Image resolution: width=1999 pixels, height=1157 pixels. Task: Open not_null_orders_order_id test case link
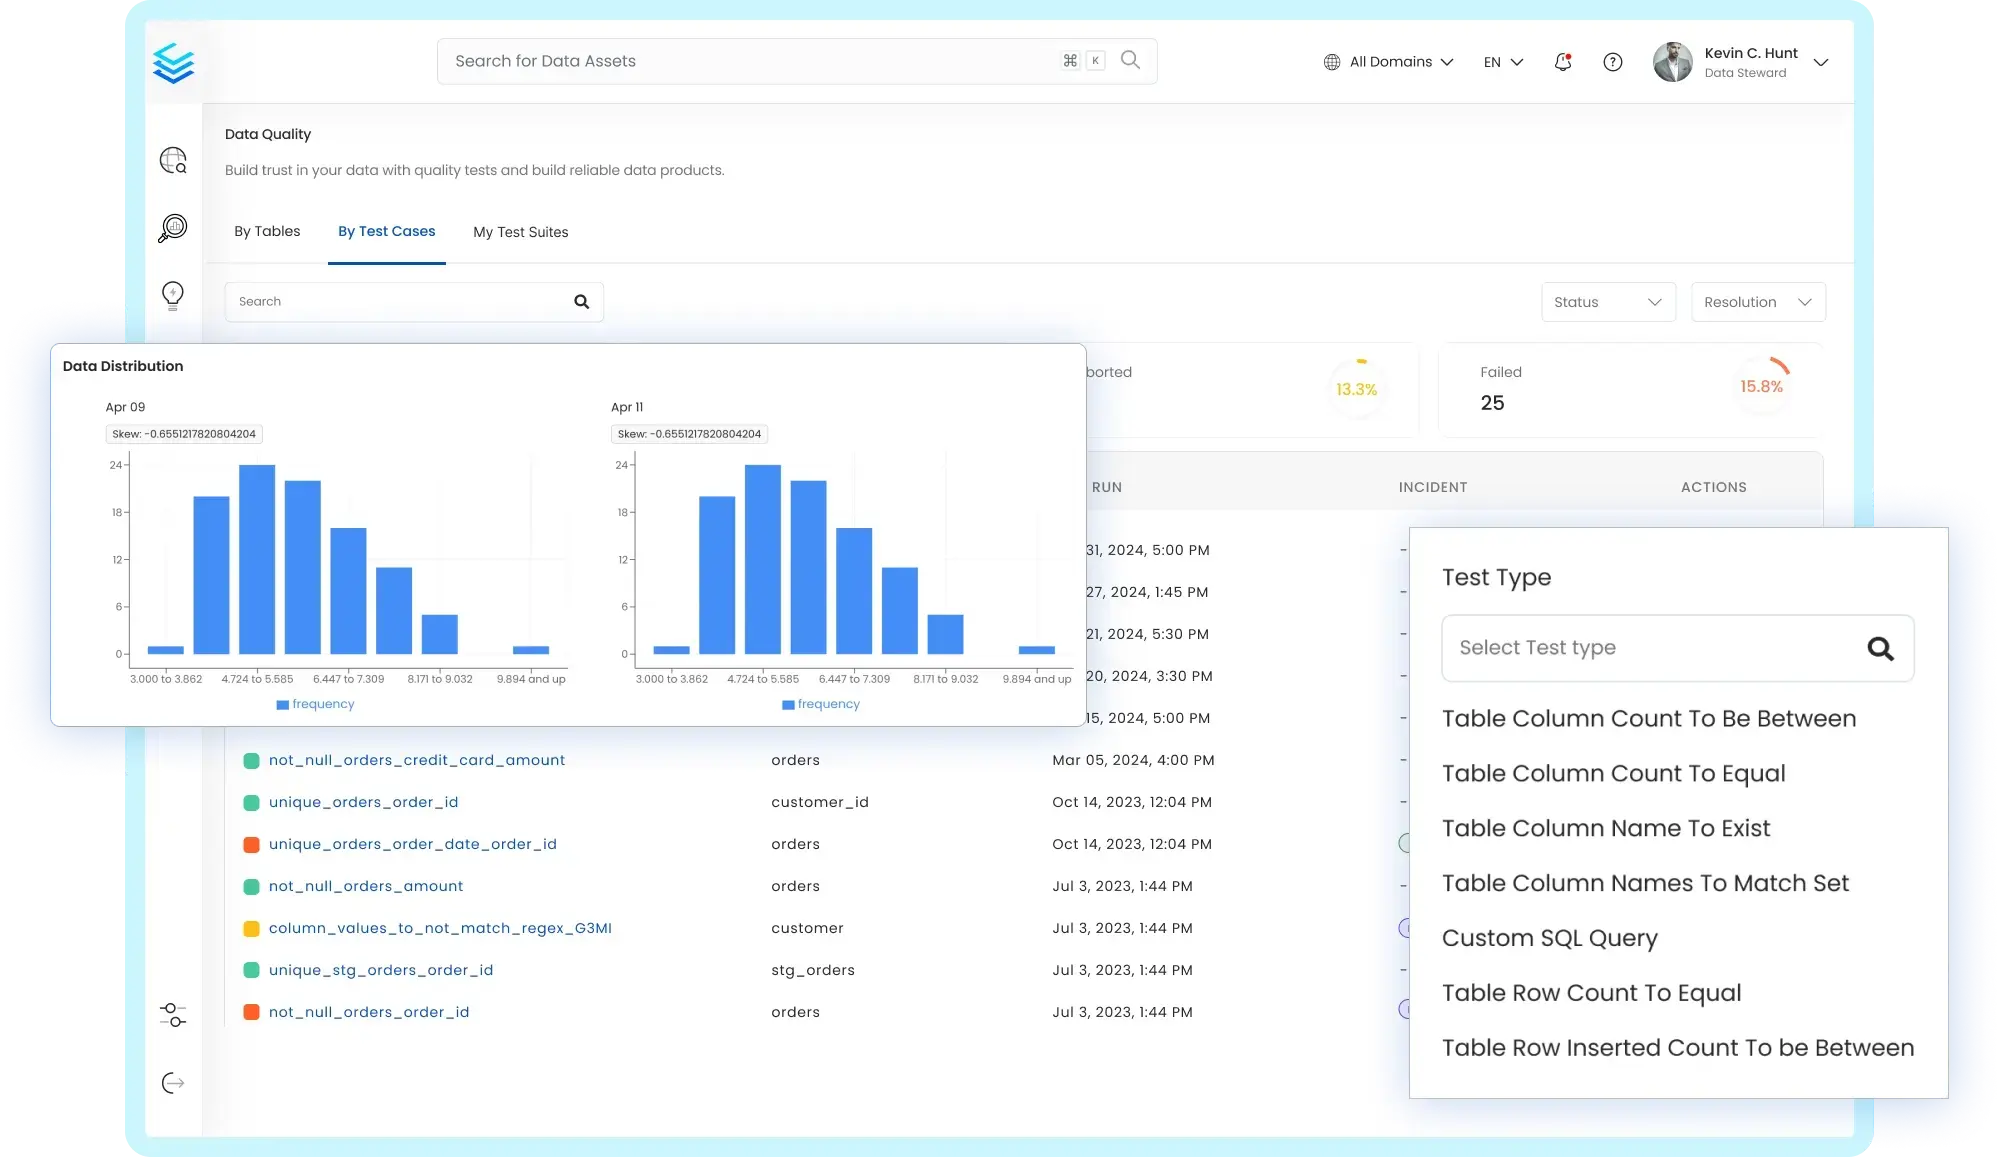pyautogui.click(x=368, y=1012)
